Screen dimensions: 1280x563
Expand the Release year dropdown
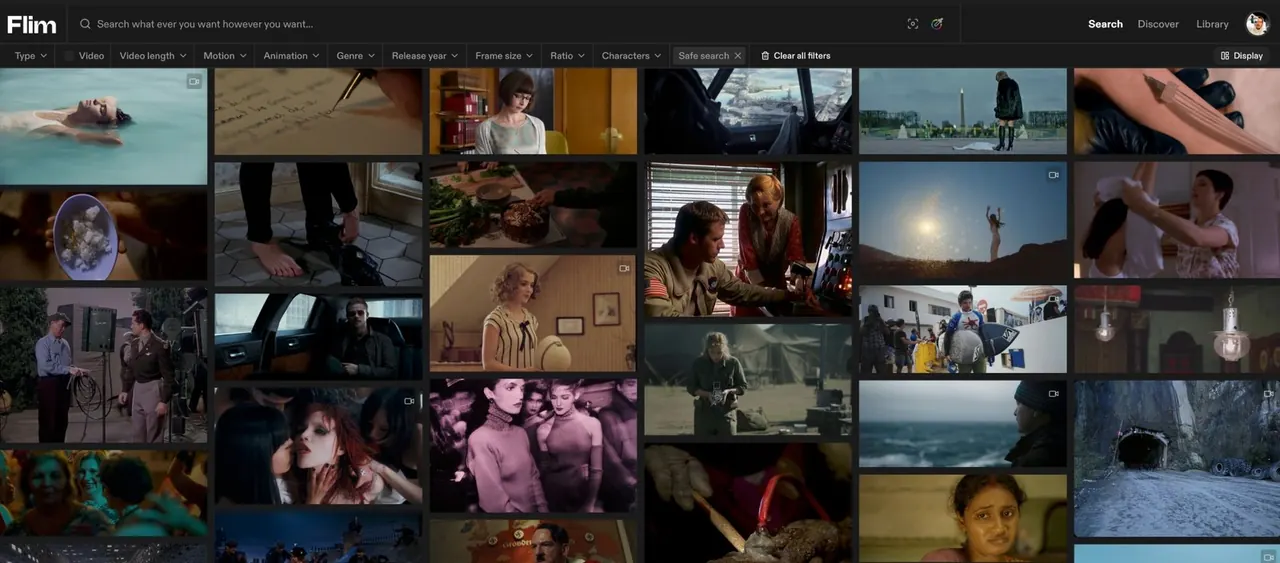click(x=425, y=56)
